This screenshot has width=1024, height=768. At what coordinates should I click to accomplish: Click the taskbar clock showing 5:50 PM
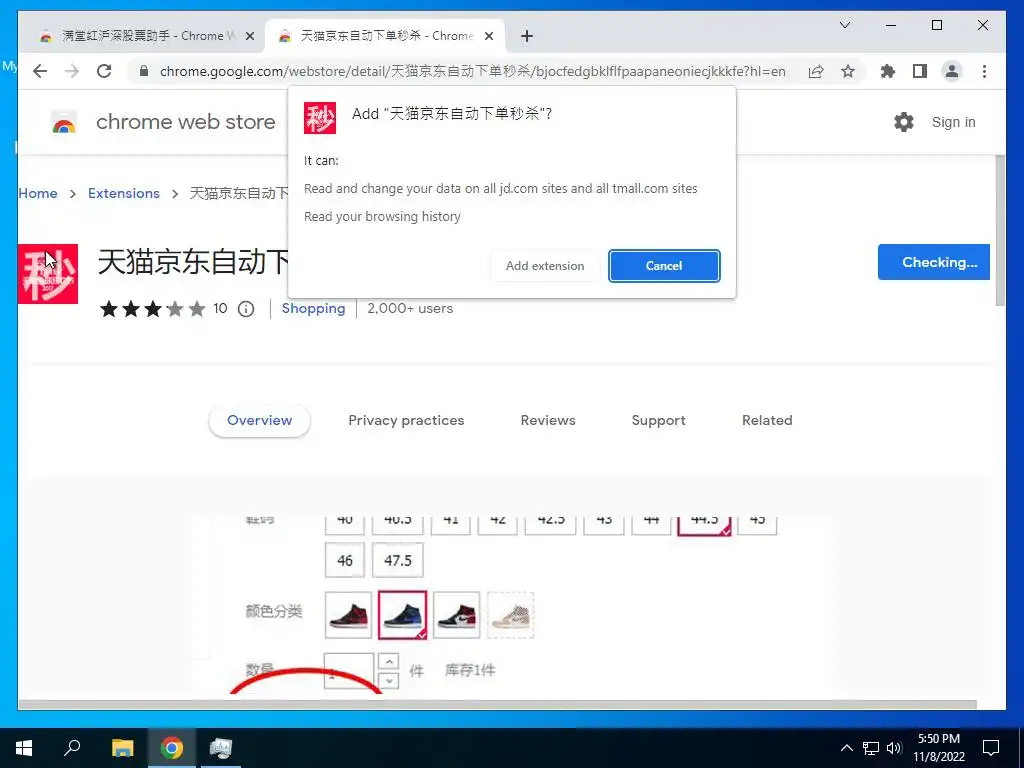(x=939, y=748)
